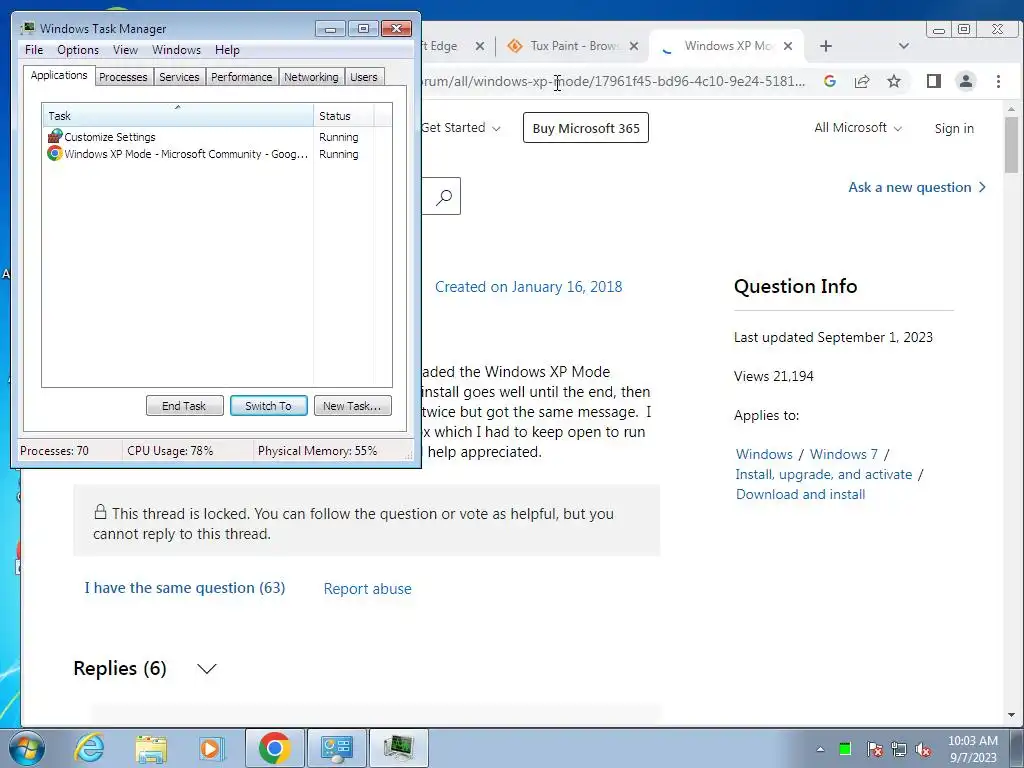Screen dimensions: 1024x768
Task: Share this page via Chrome share icon
Action: click(862, 81)
